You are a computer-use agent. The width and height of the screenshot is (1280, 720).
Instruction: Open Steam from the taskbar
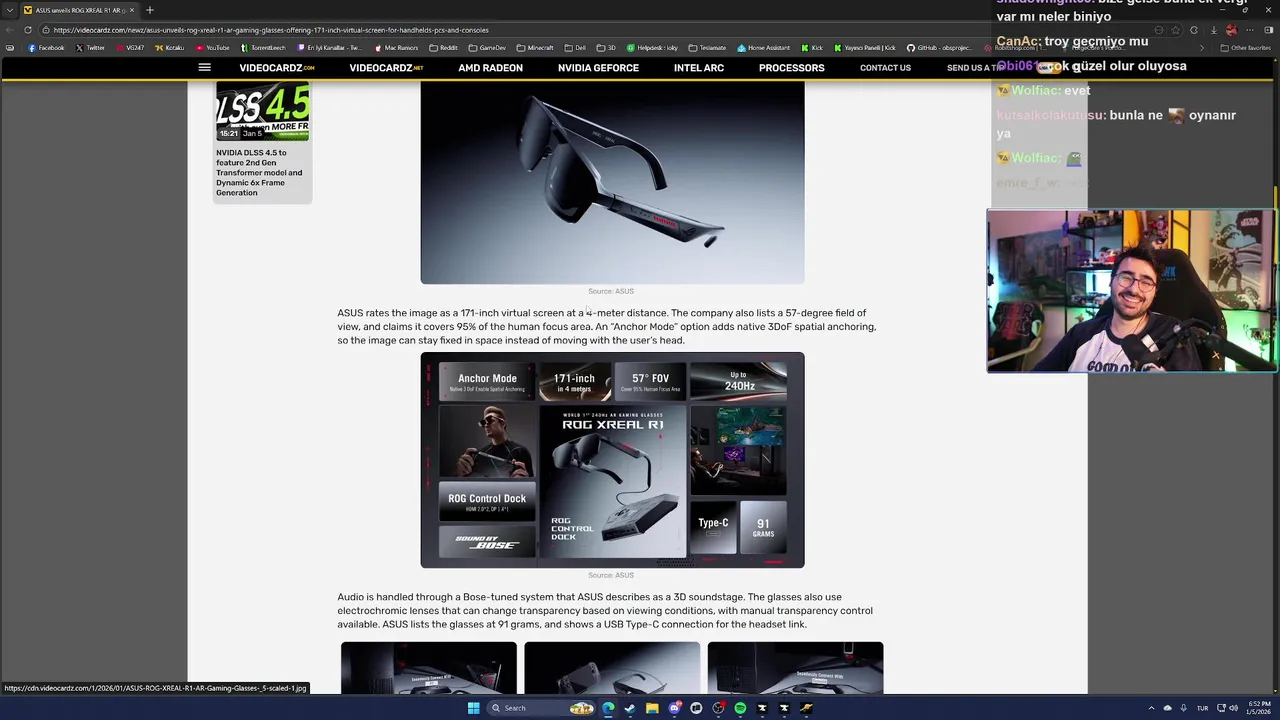(x=630, y=708)
